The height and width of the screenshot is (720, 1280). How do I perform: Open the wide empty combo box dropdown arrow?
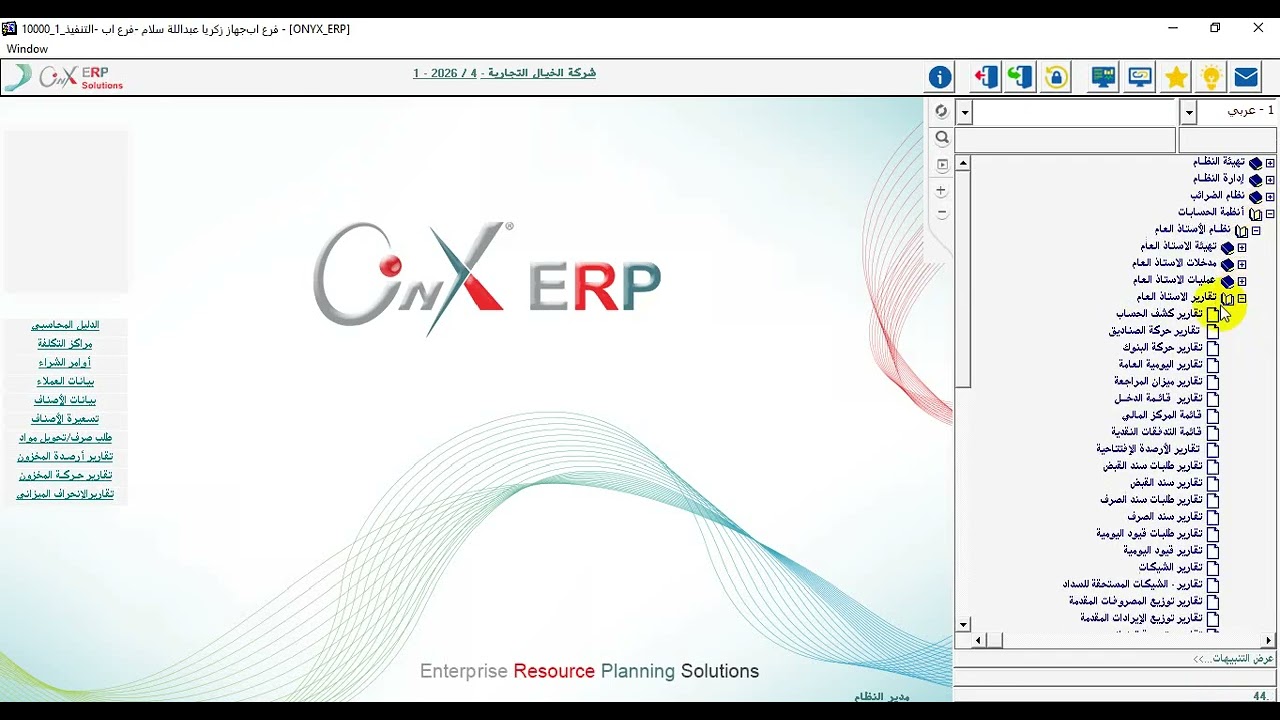(964, 112)
